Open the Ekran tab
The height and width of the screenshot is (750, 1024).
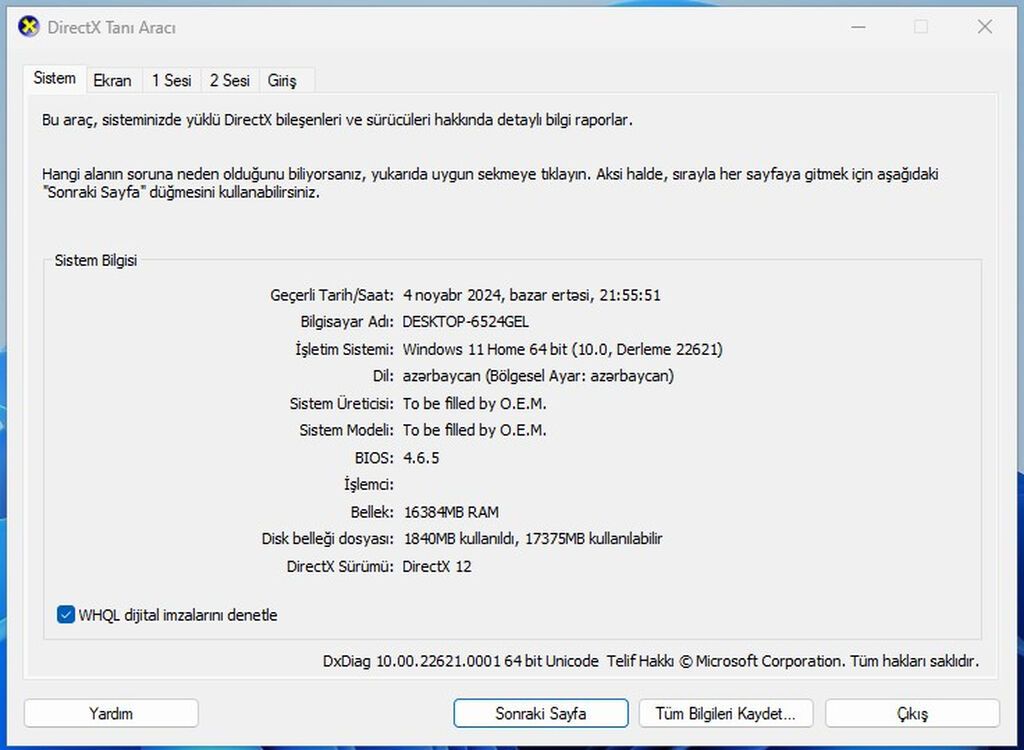[x=112, y=80]
